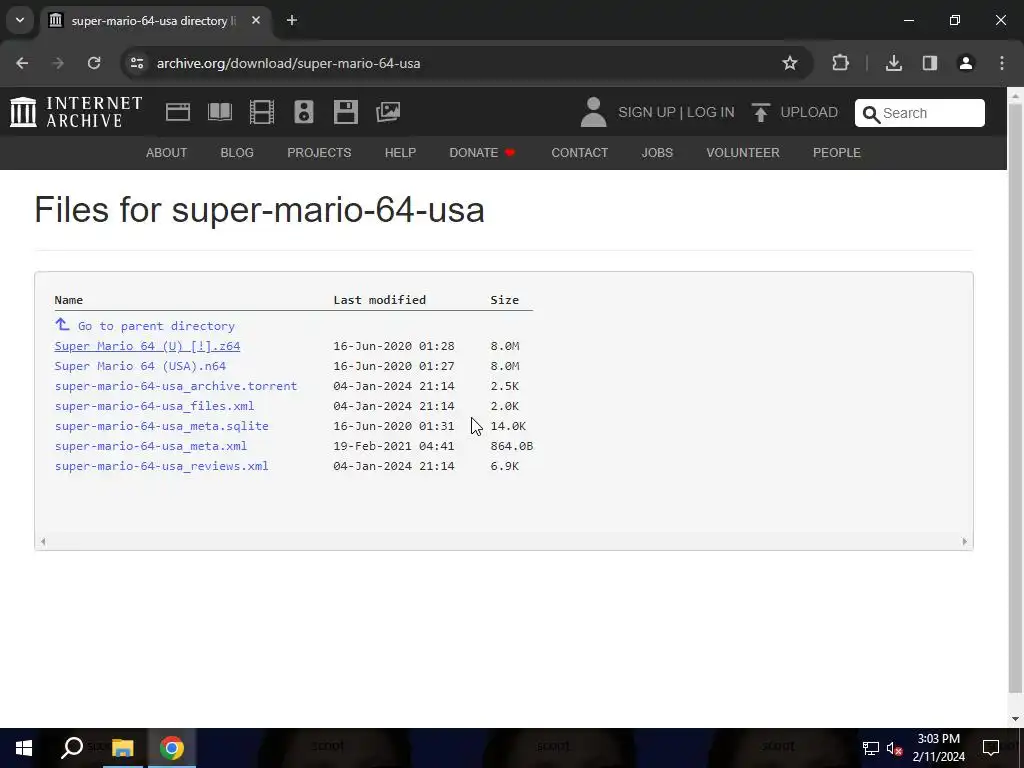Viewport: 1024px width, 768px height.
Task: Open the Software floppy disk icon
Action: 345,112
